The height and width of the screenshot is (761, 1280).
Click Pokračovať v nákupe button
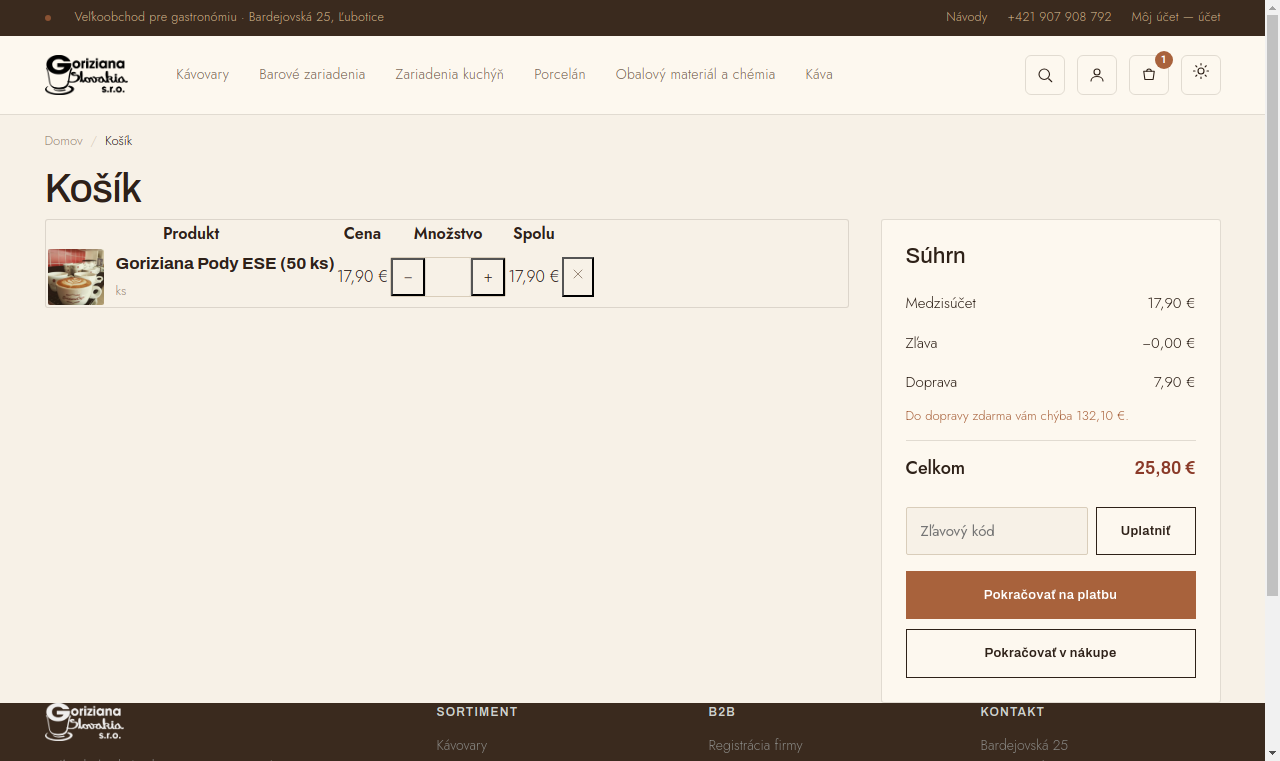click(x=1051, y=653)
